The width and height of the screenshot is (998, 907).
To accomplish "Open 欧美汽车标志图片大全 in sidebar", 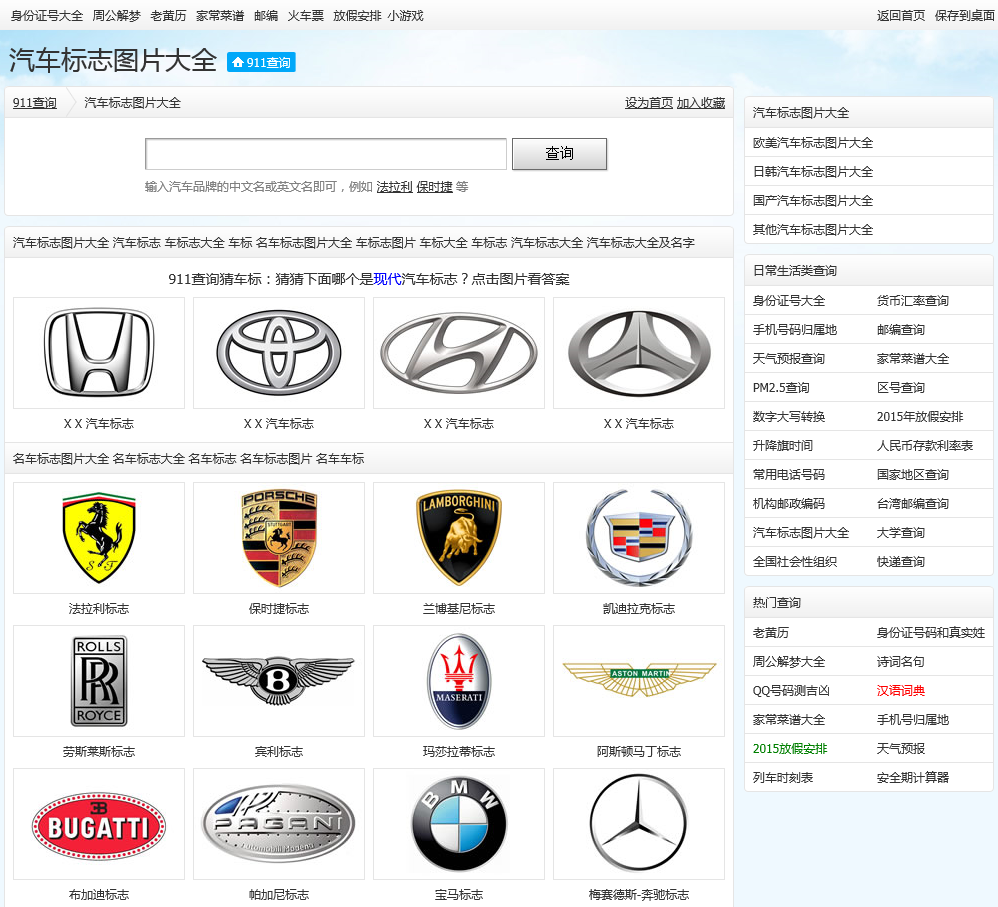I will tap(813, 143).
